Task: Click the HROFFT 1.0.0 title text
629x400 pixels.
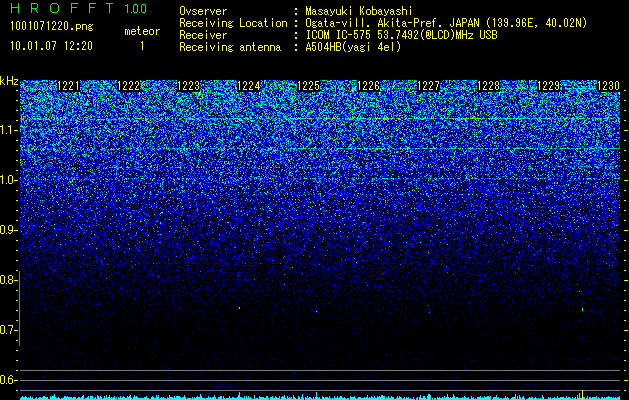Action: coord(78,8)
